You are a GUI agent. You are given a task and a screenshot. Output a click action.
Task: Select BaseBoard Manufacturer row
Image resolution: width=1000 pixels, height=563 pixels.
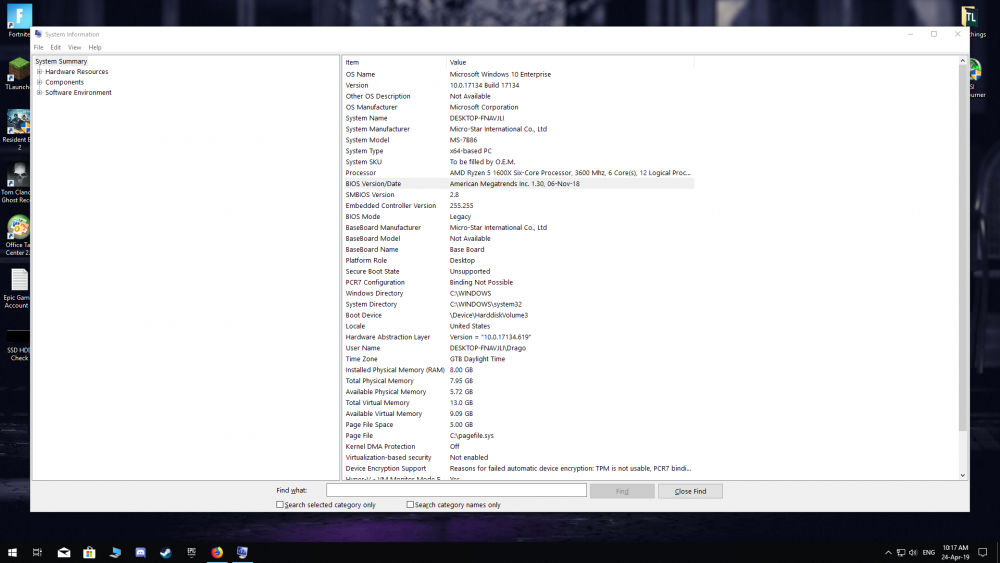518,228
